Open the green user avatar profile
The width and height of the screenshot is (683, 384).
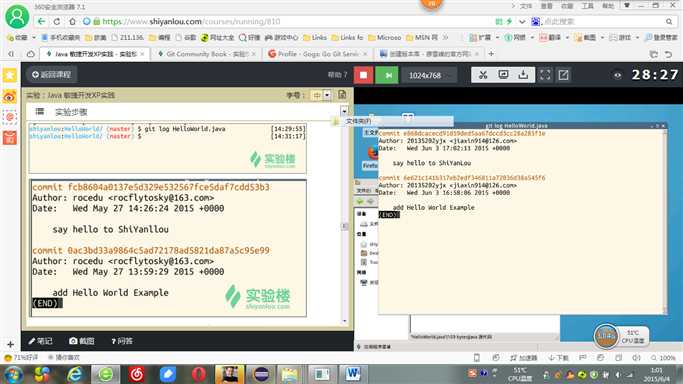[x=17, y=16]
